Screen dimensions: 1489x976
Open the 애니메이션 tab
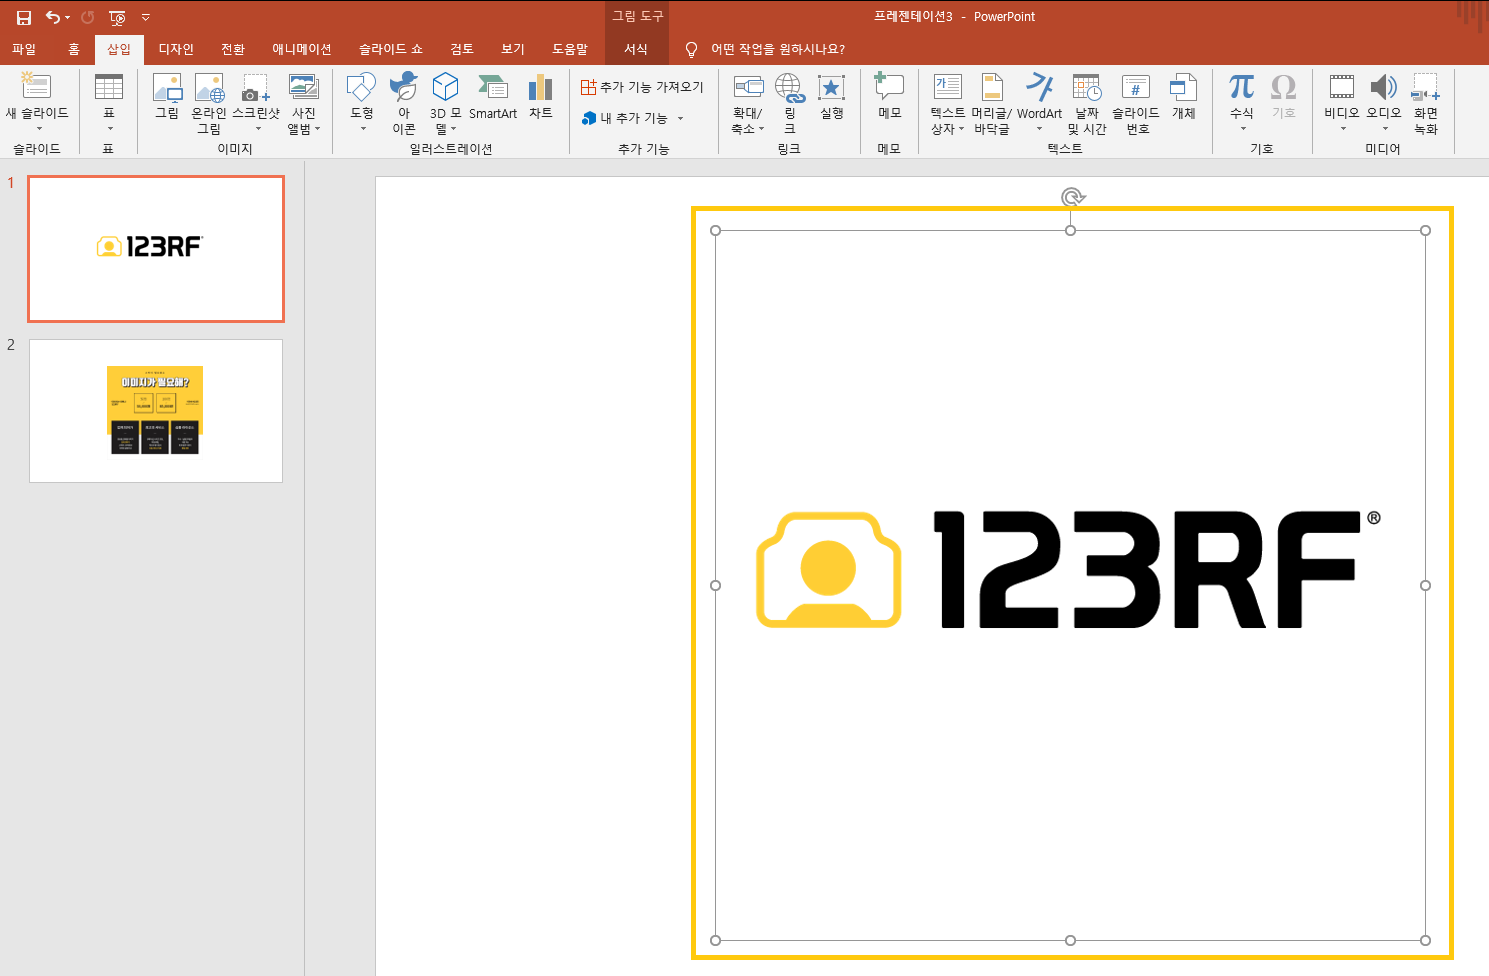301,49
